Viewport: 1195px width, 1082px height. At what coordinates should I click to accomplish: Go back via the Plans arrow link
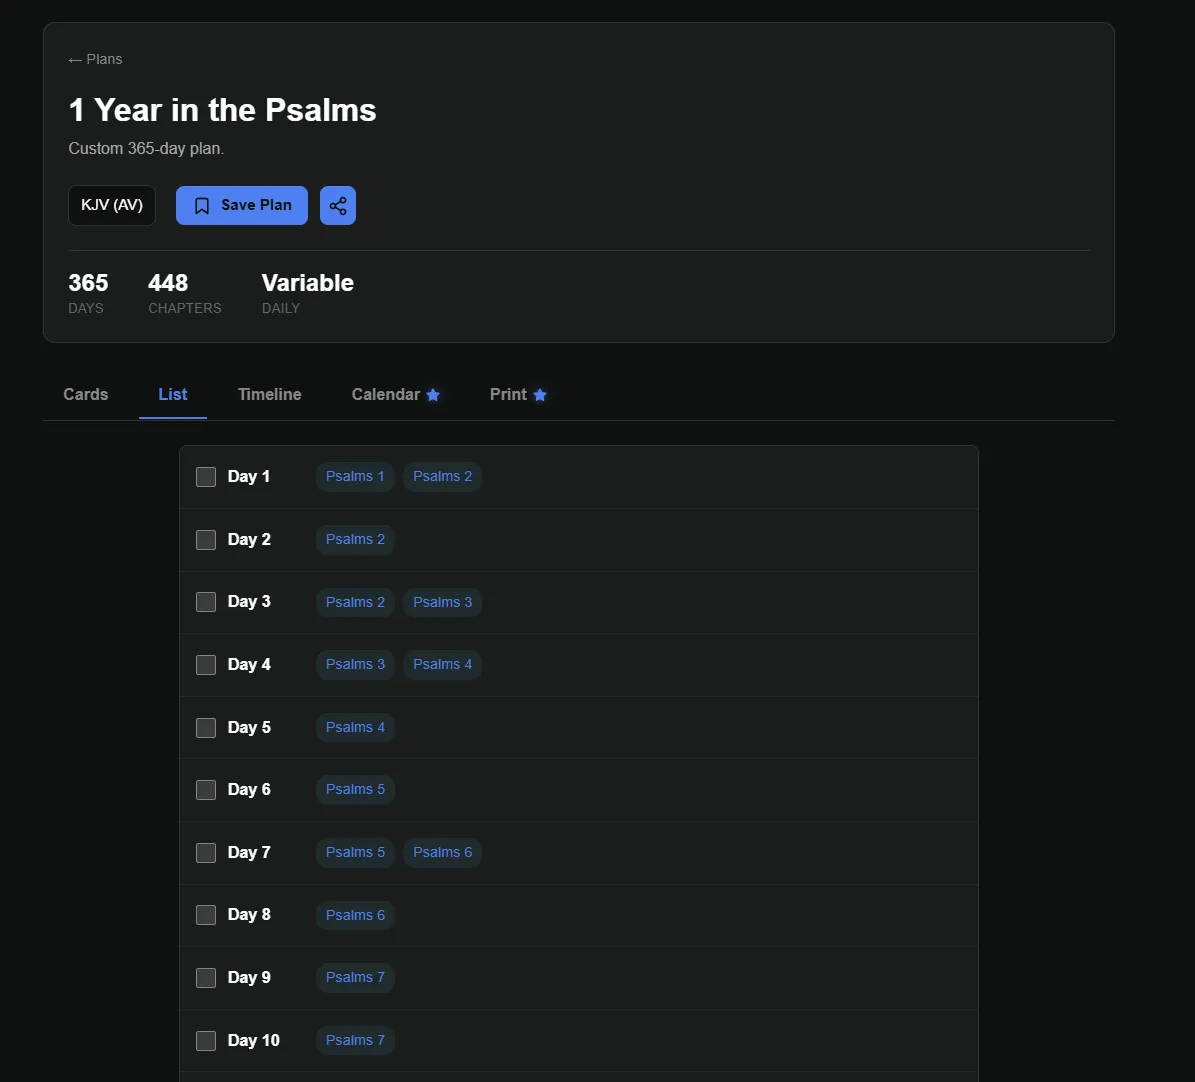pos(95,59)
